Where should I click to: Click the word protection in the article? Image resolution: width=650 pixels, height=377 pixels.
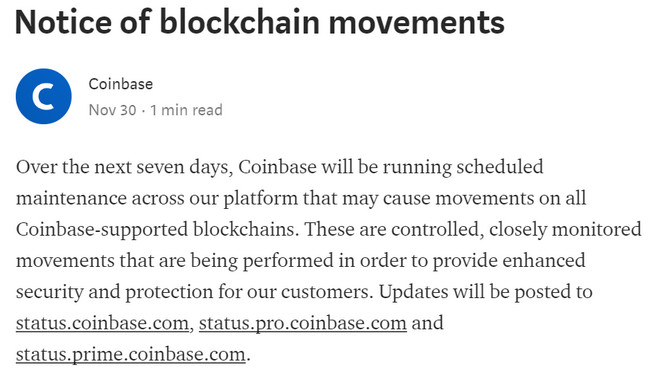click(169, 292)
